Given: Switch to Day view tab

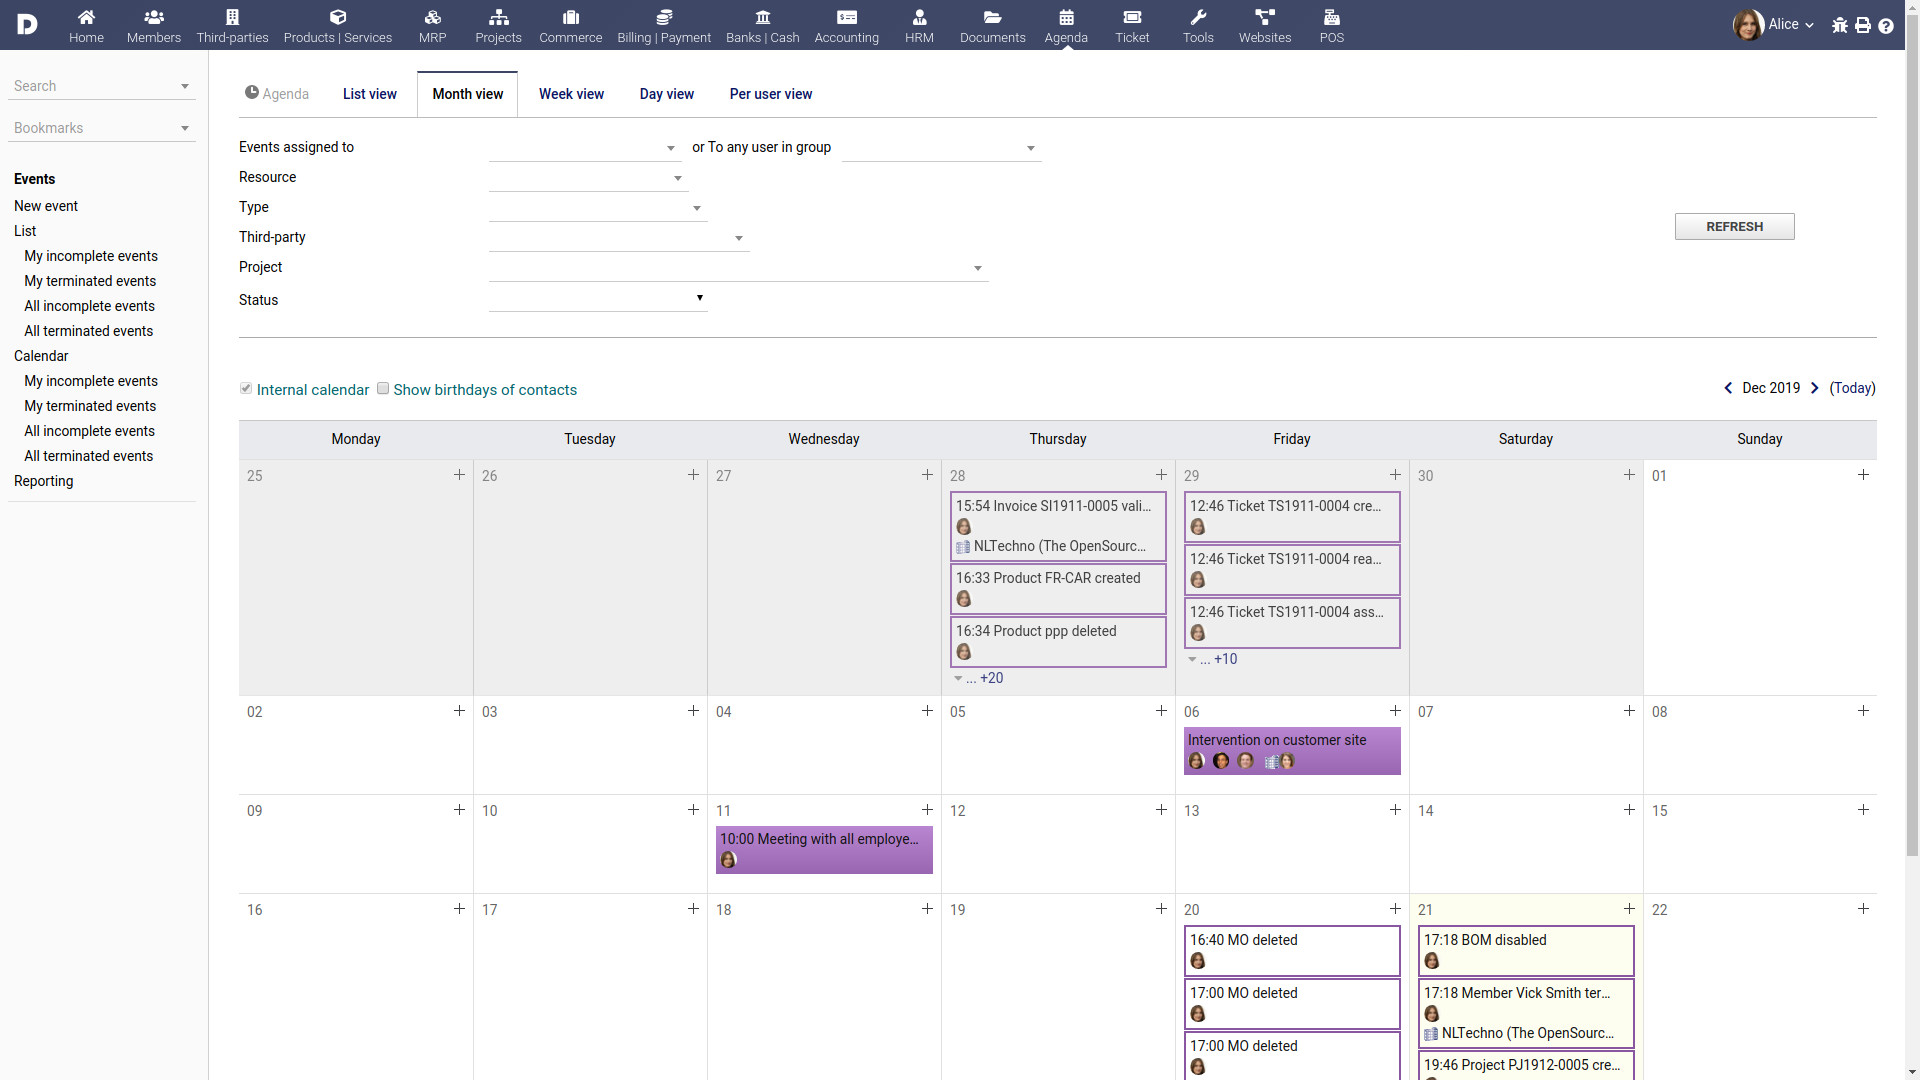Looking at the screenshot, I should click(666, 94).
